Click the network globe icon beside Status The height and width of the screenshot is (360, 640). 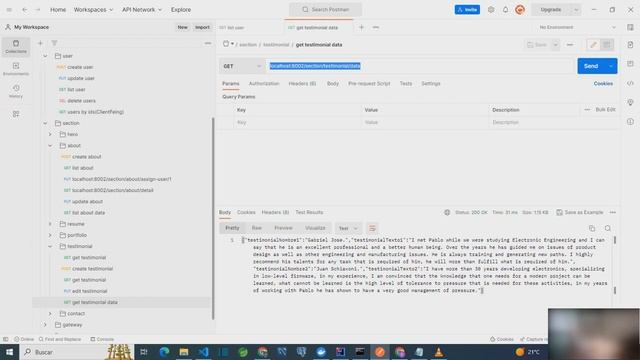click(x=447, y=212)
